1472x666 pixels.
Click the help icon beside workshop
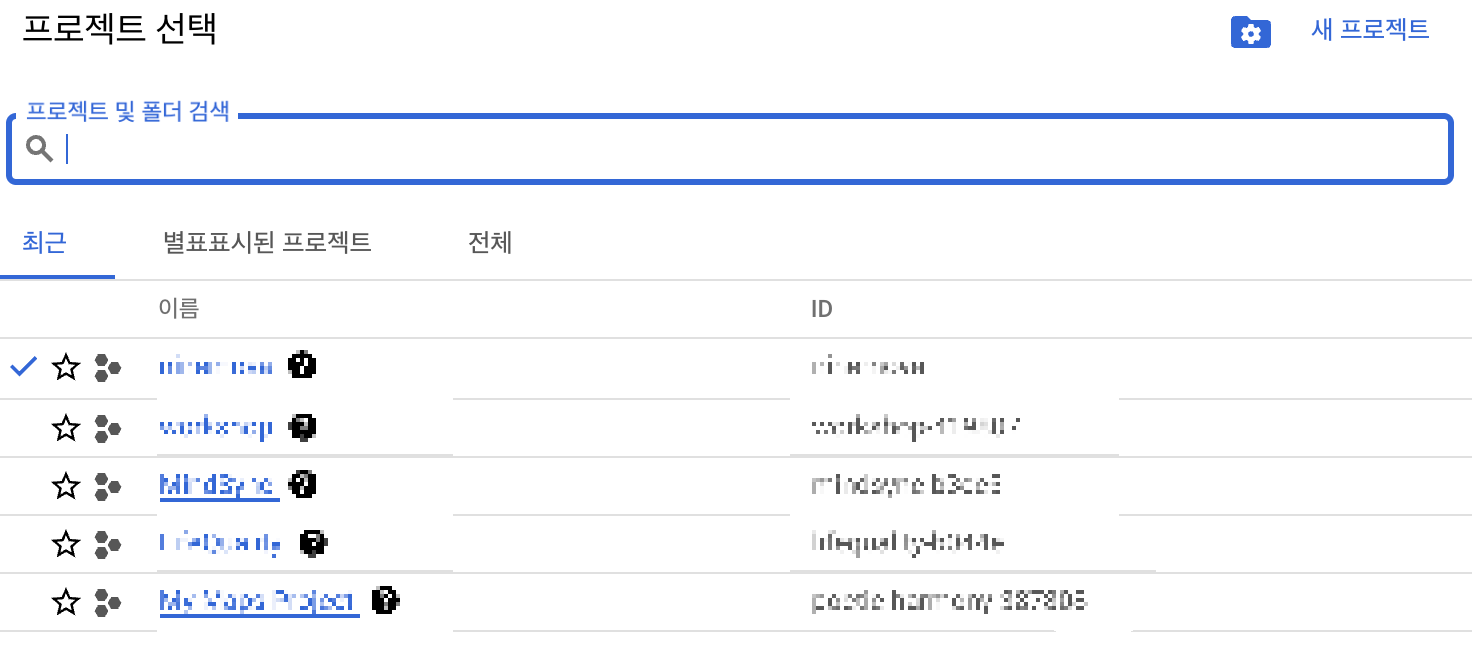coord(303,427)
